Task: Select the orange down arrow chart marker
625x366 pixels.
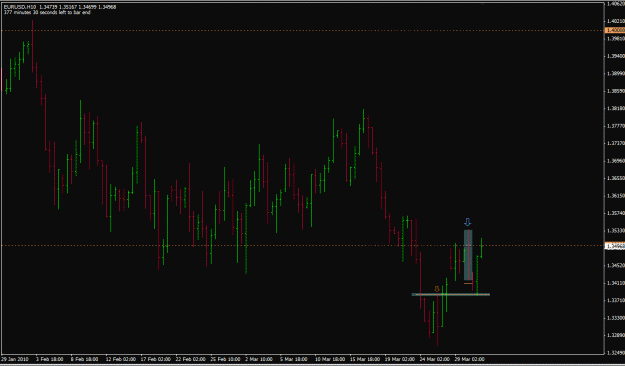Action: [437, 289]
